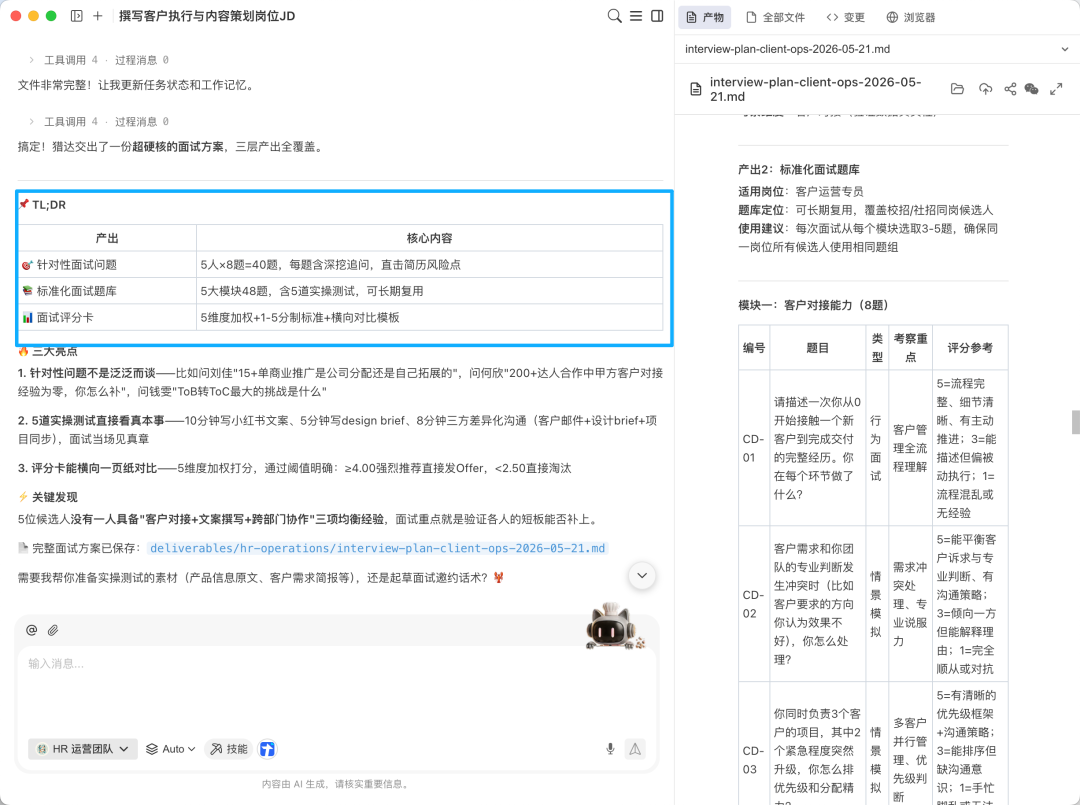The height and width of the screenshot is (805, 1080).
Task: Click the WeChat share icon
Action: [1031, 89]
